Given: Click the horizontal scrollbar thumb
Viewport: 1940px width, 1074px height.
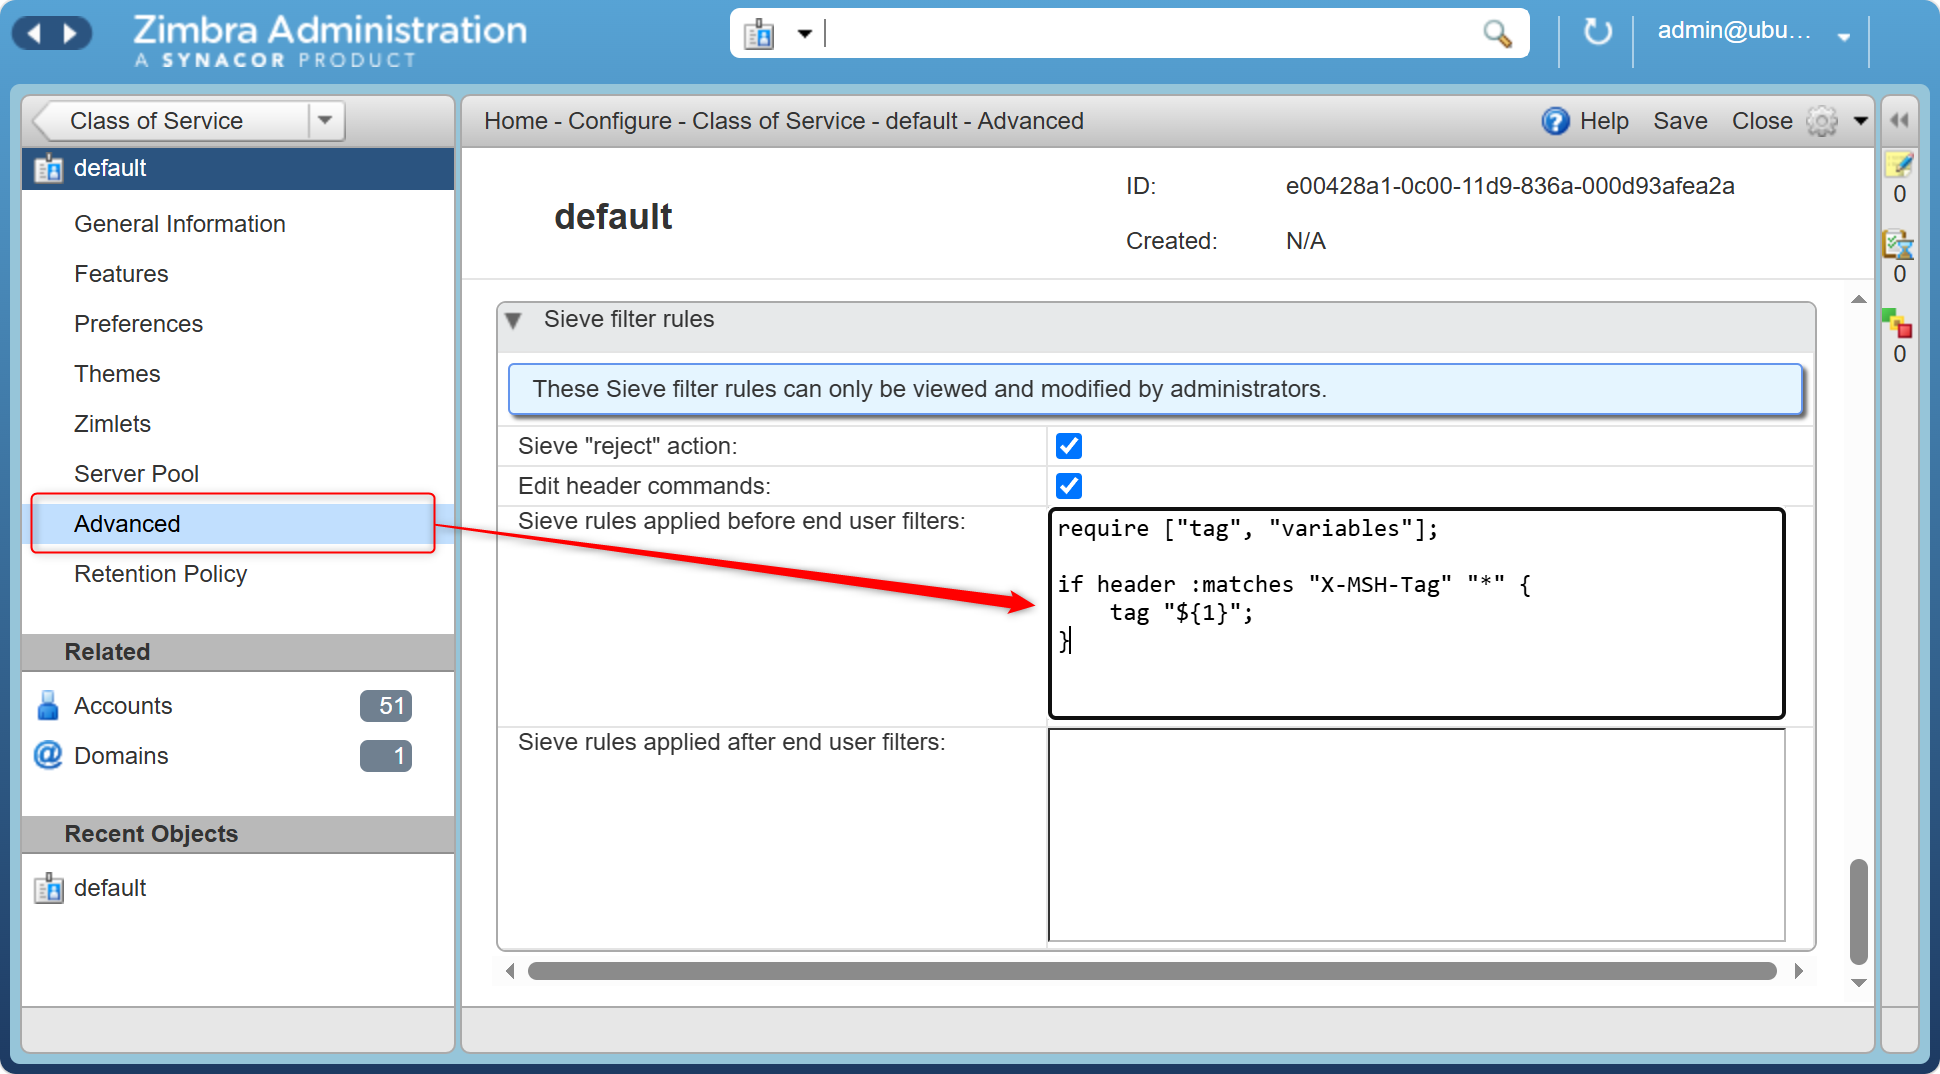Looking at the screenshot, I should pyautogui.click(x=1152, y=971).
